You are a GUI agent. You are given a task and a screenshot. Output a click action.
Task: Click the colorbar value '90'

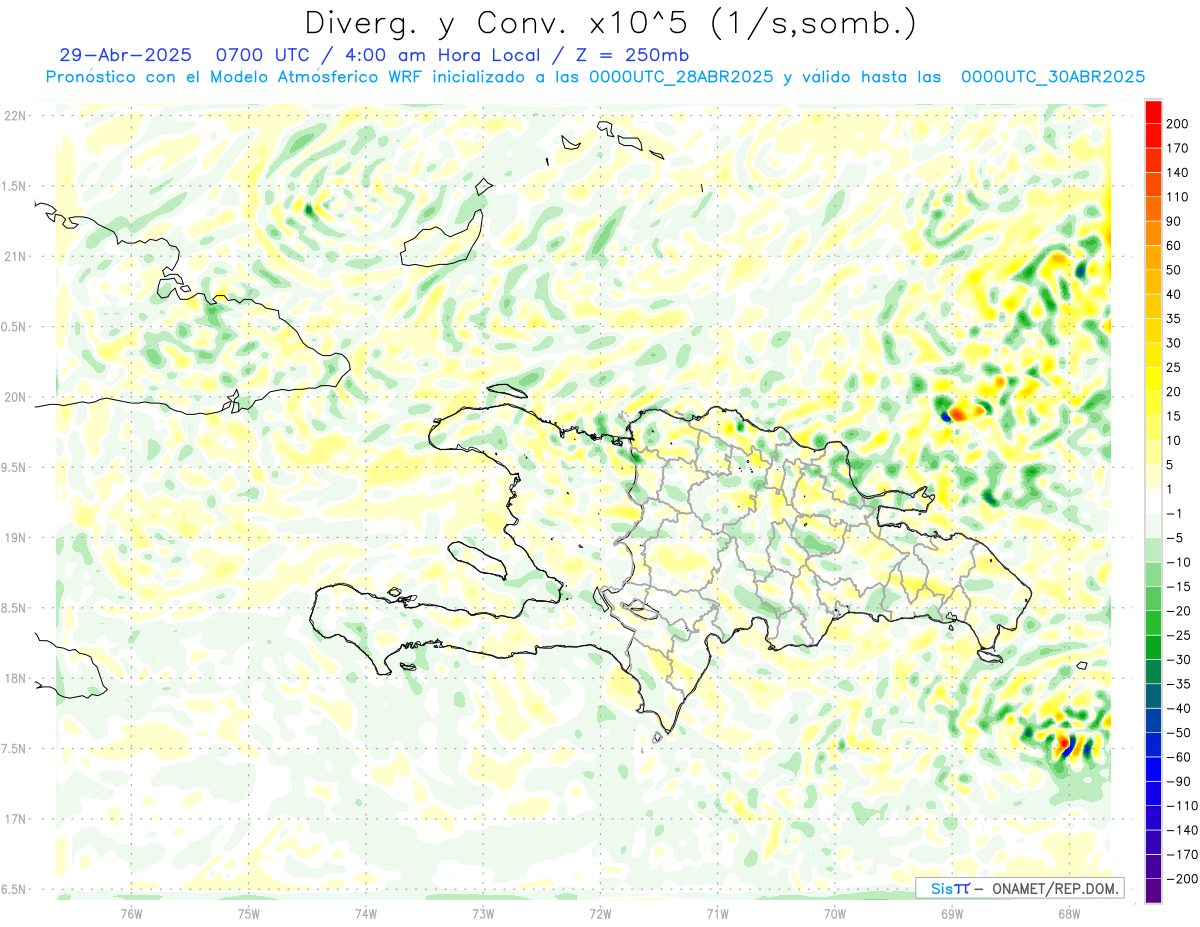point(1175,221)
